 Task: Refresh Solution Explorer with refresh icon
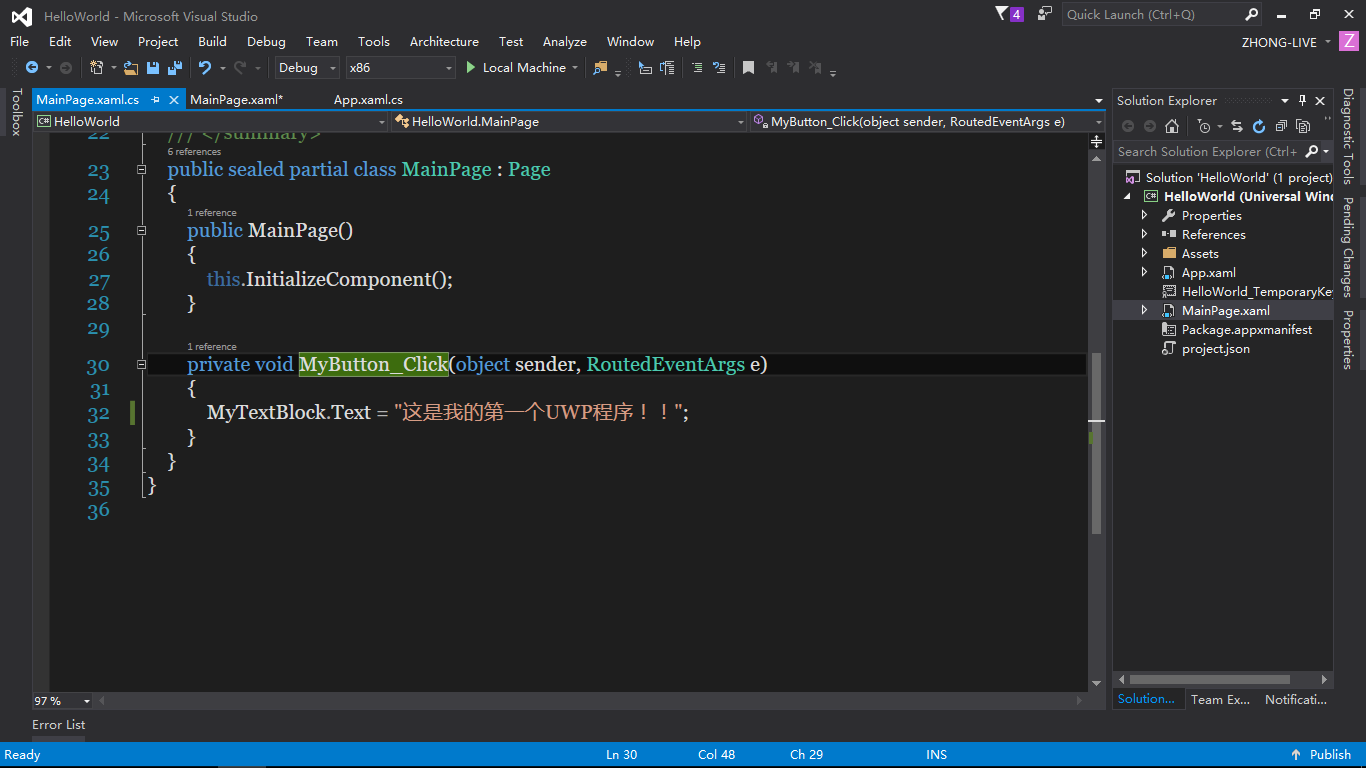[x=1259, y=126]
